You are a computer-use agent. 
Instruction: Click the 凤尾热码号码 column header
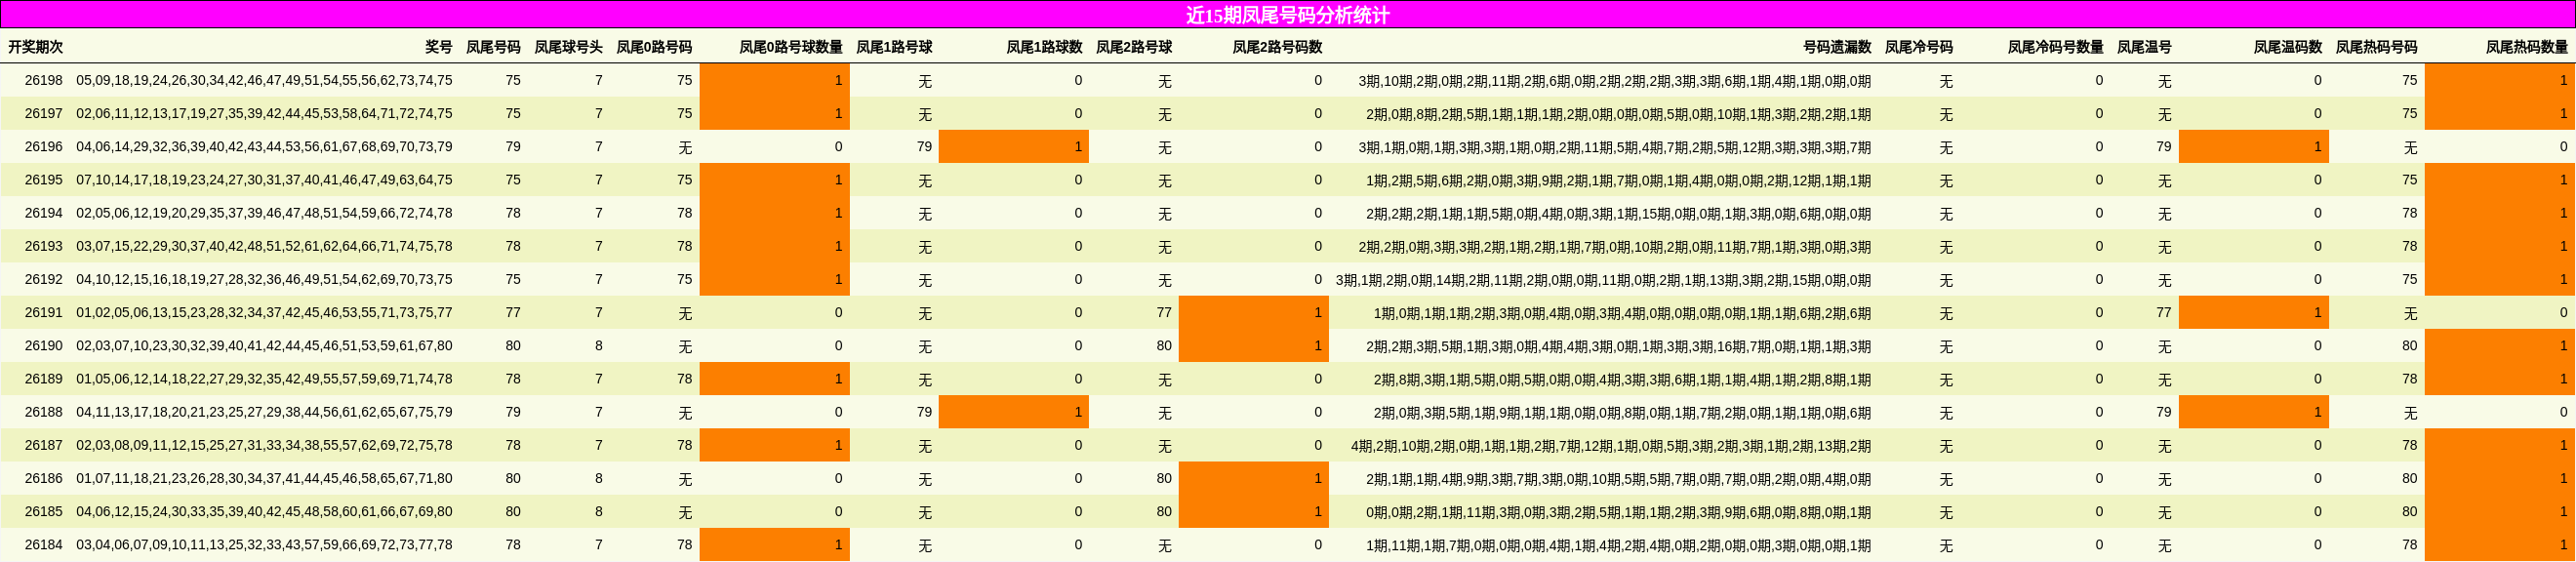(2376, 47)
